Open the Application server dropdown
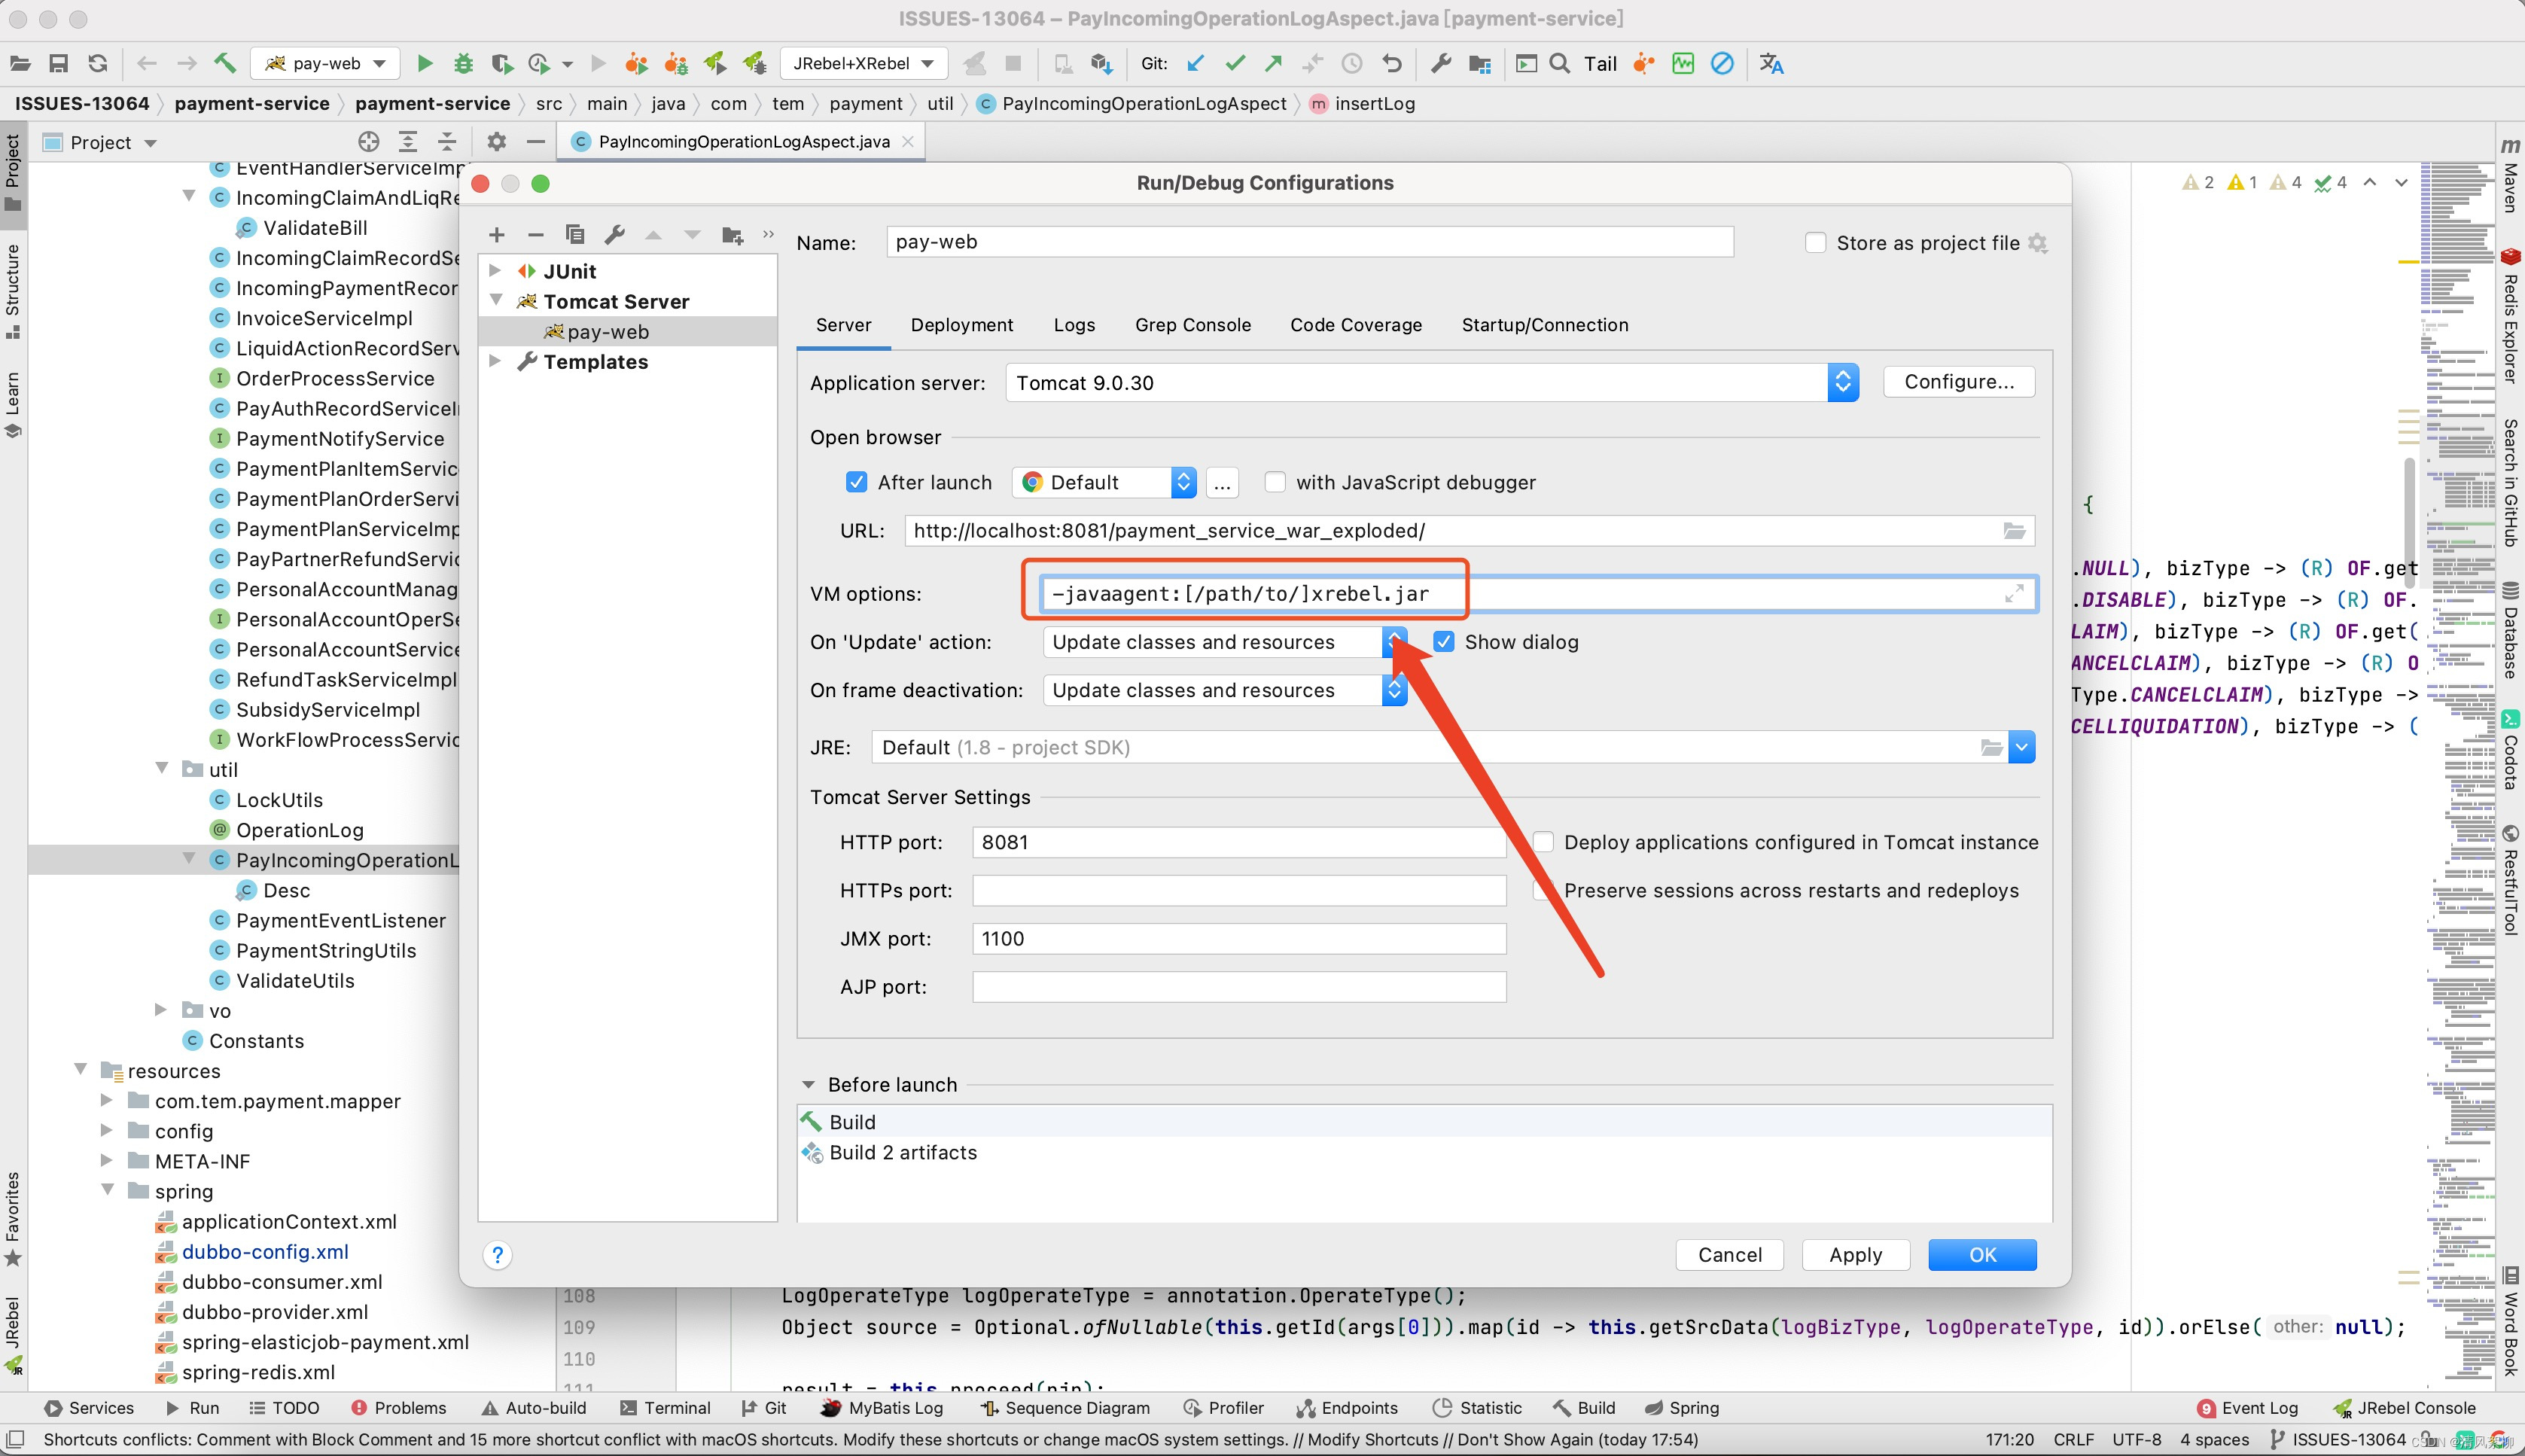2525x1456 pixels. pos(1842,383)
